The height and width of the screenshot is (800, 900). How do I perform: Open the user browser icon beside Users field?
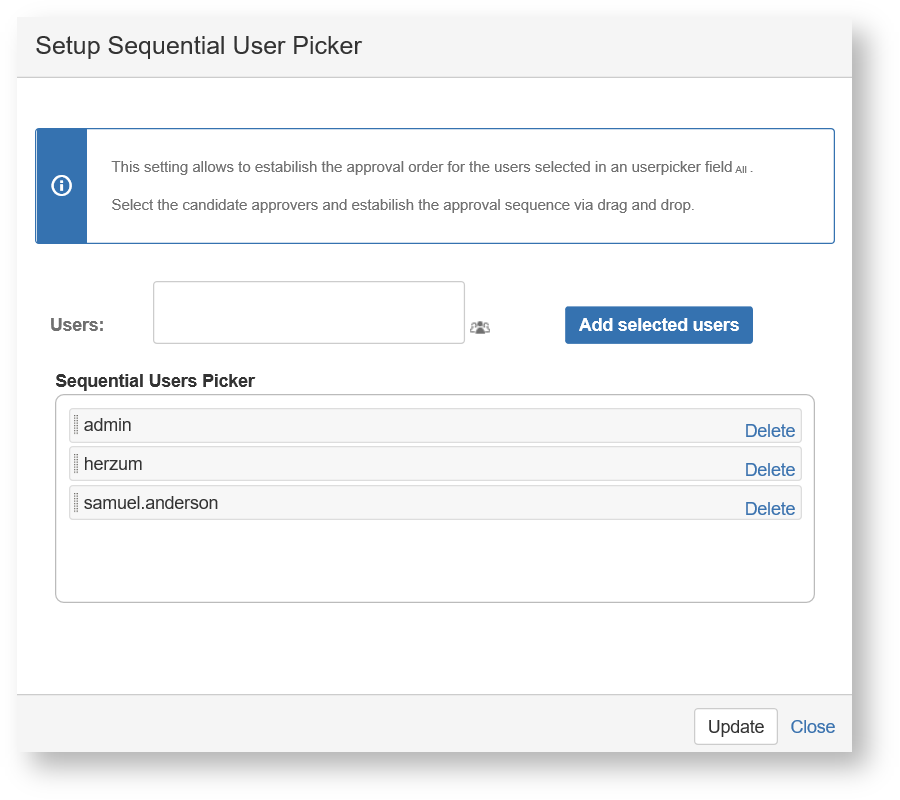pyautogui.click(x=480, y=327)
